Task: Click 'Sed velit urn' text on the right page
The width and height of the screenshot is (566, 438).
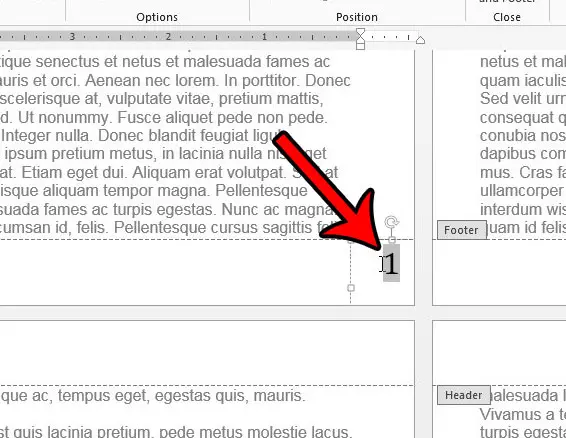Action: click(x=523, y=99)
